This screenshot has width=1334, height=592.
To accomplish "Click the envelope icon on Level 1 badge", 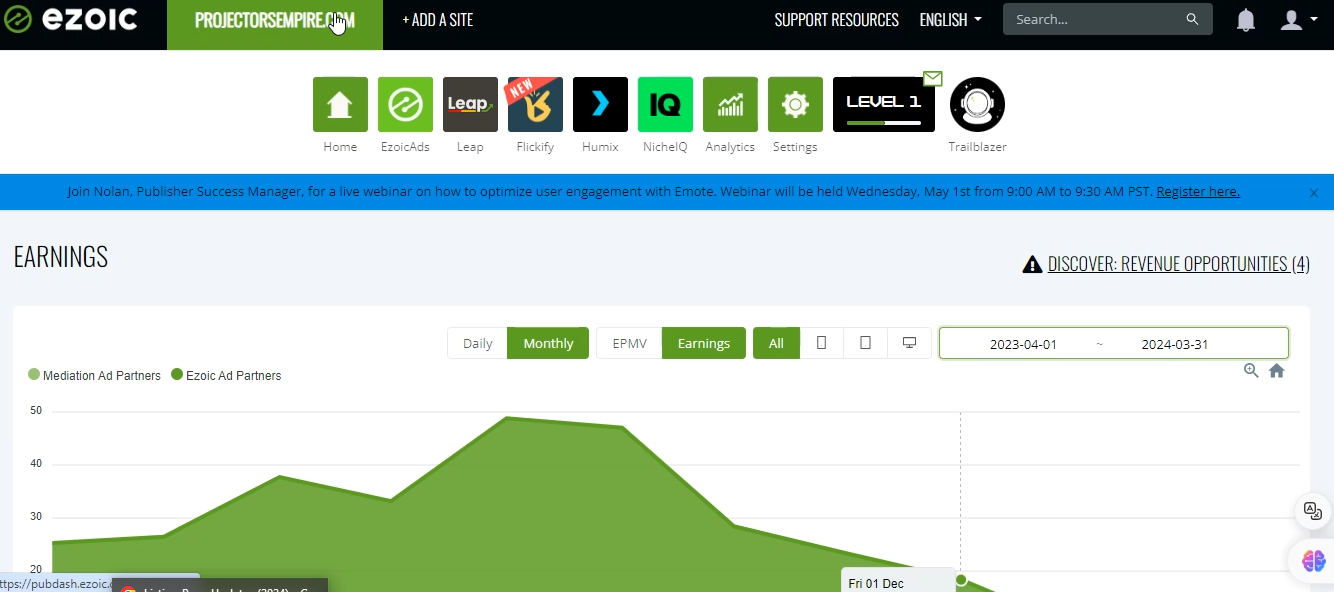I will (x=933, y=78).
